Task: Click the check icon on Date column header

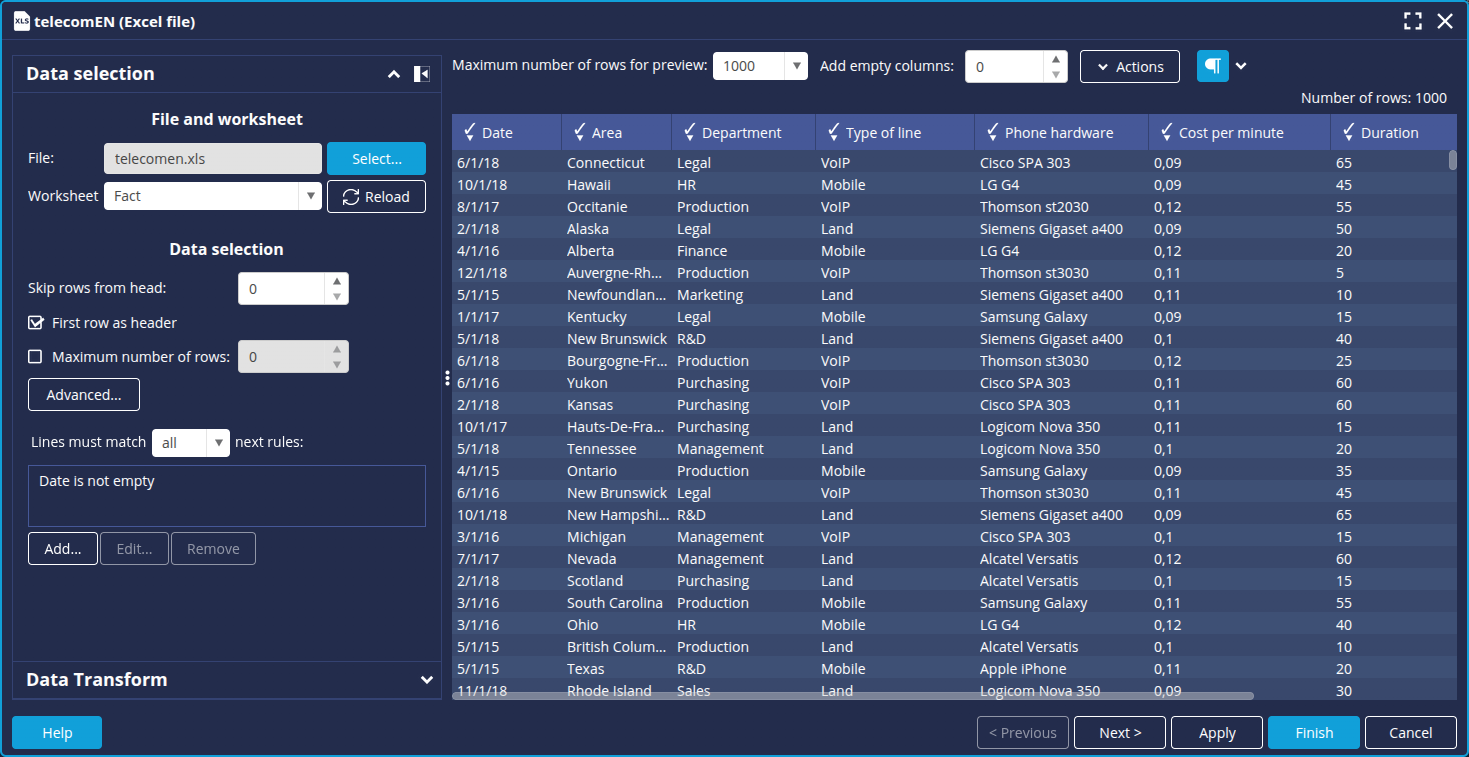Action: coord(469,133)
